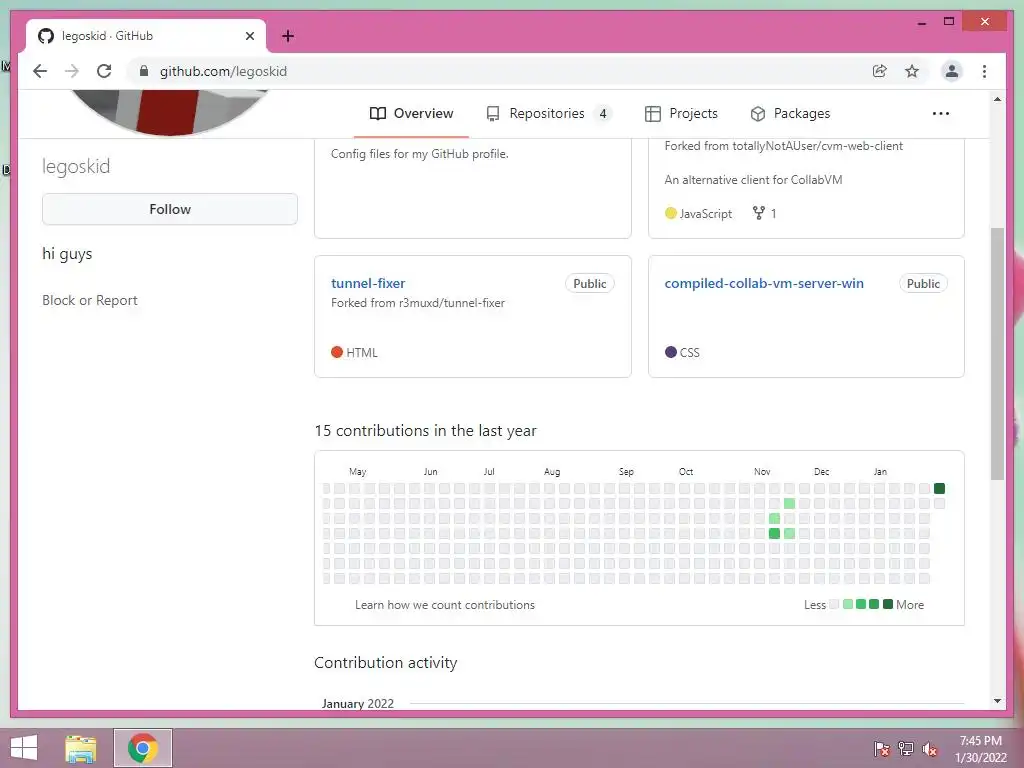Click the scrollbar up arrow
Screen dimensions: 1024x768
point(997,99)
